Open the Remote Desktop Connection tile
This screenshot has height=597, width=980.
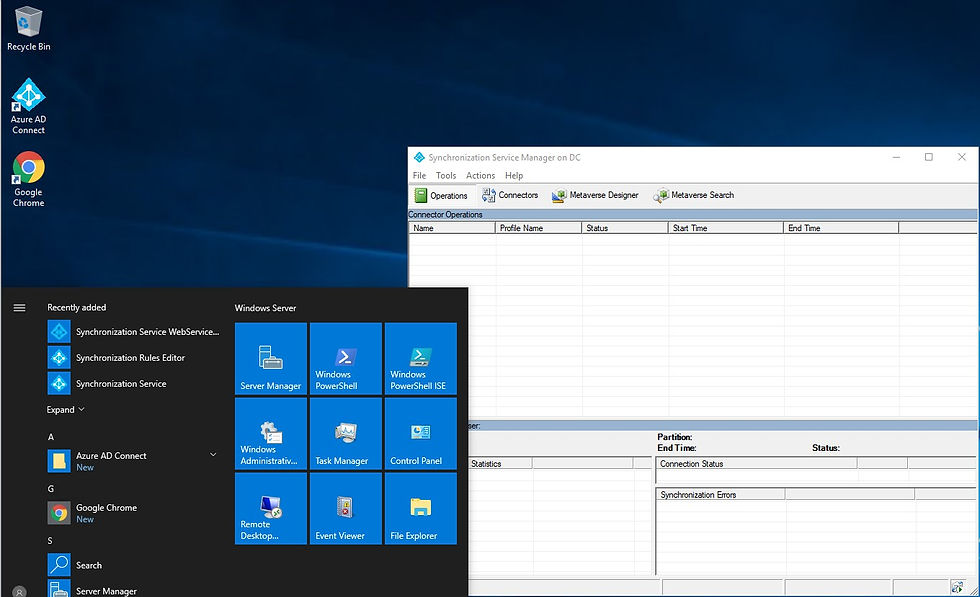271,509
